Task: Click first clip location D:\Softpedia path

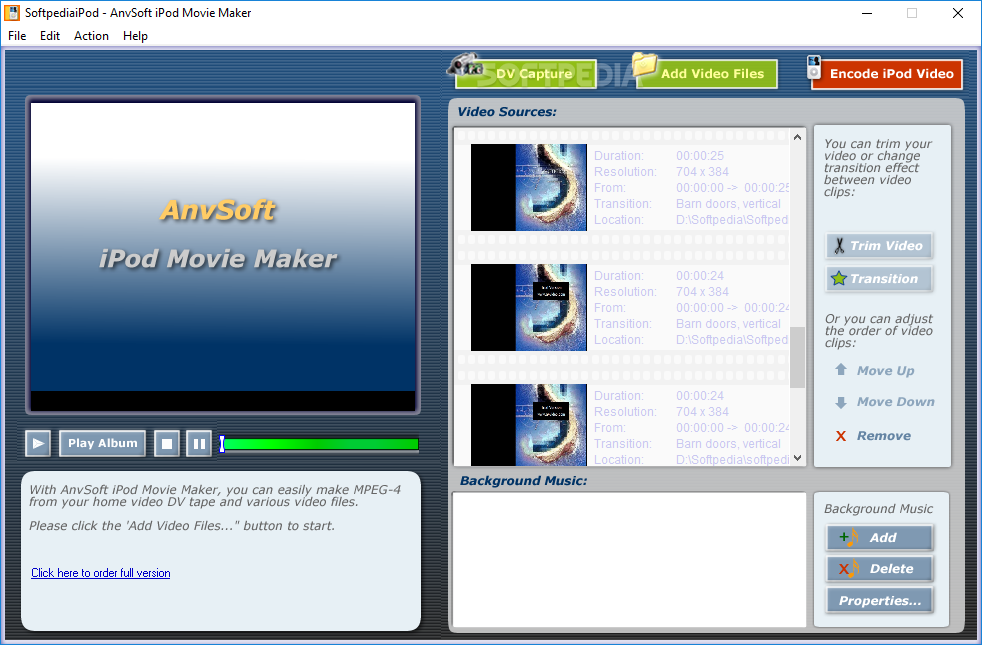Action: tap(731, 220)
